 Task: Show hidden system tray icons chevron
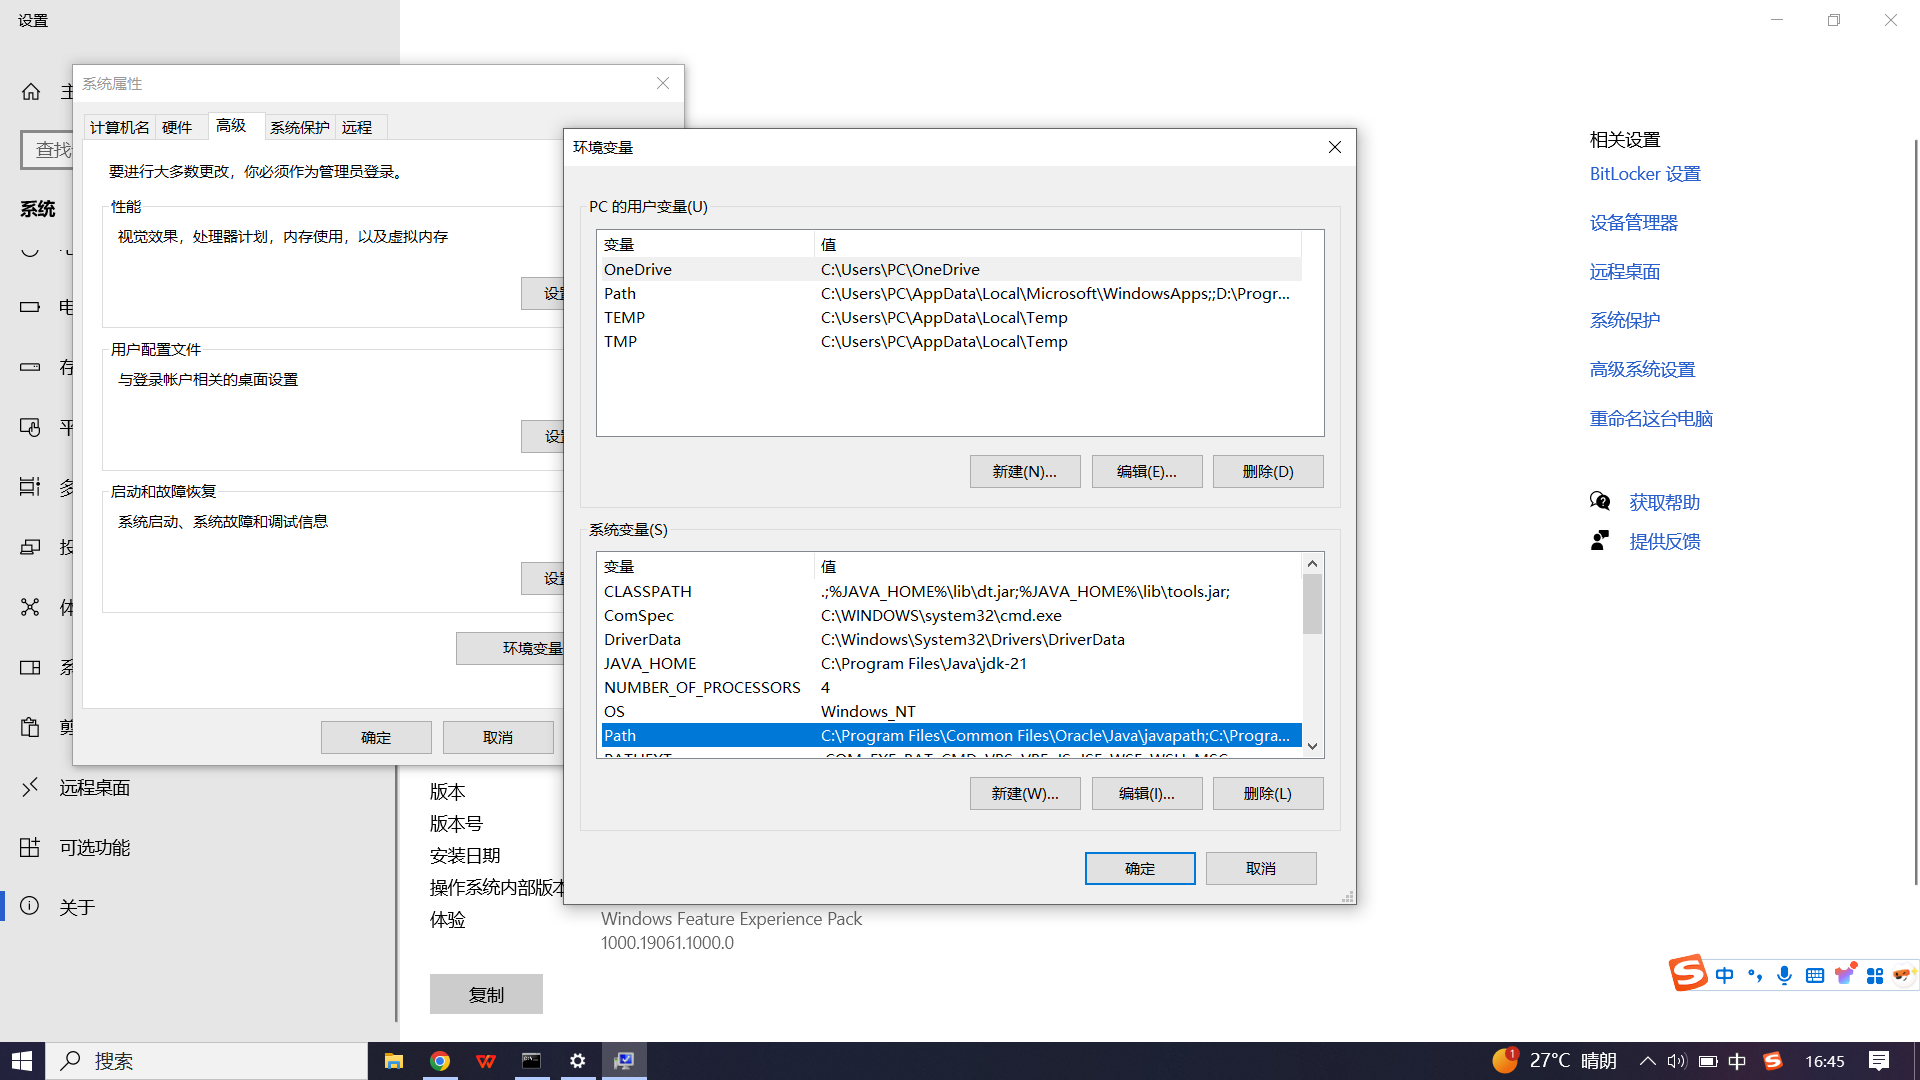1647,1061
